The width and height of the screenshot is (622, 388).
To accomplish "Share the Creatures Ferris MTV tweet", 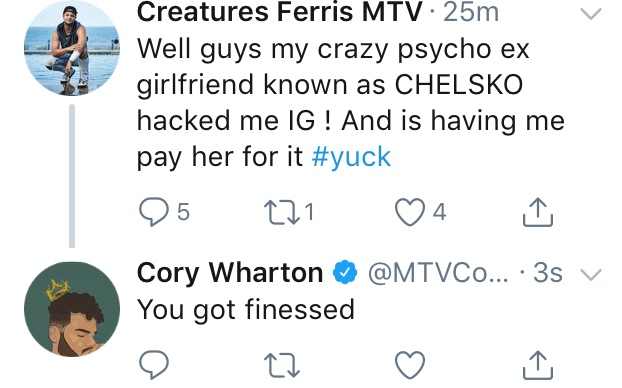I will pyautogui.click(x=538, y=212).
